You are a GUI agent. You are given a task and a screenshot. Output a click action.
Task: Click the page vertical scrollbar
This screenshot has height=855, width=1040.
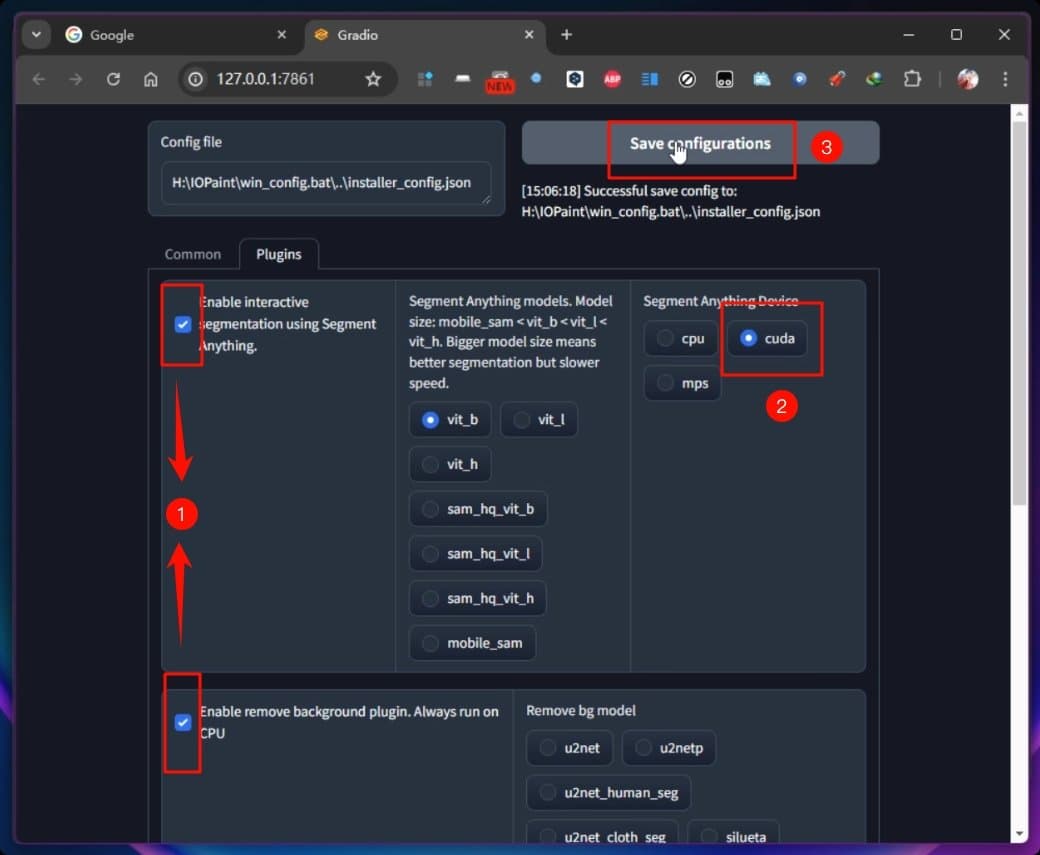[1019, 300]
